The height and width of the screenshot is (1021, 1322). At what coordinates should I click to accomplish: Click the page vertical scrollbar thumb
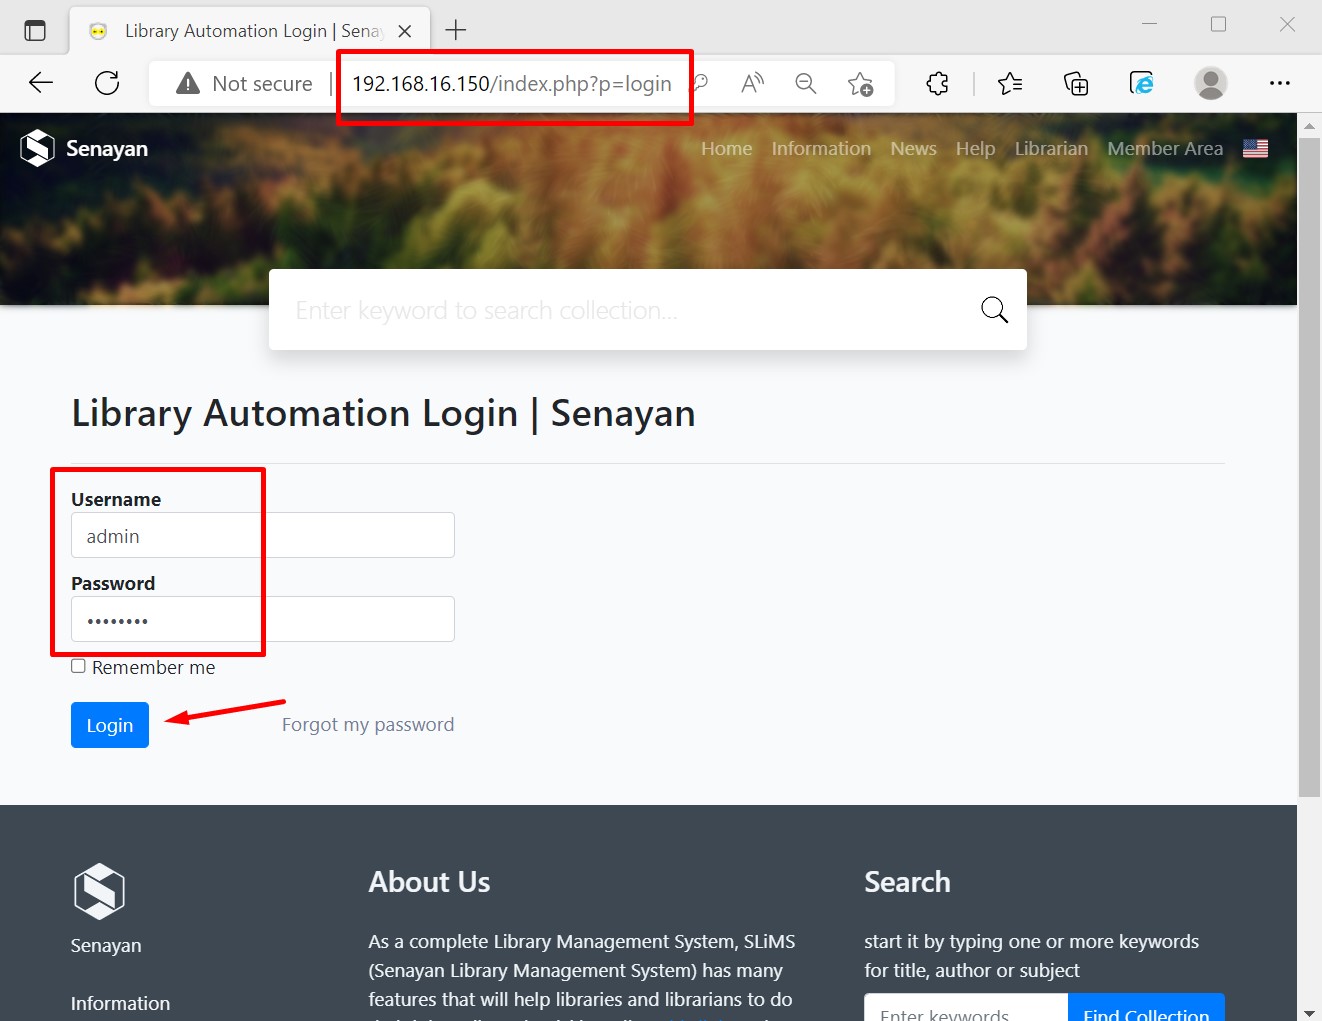[1308, 460]
